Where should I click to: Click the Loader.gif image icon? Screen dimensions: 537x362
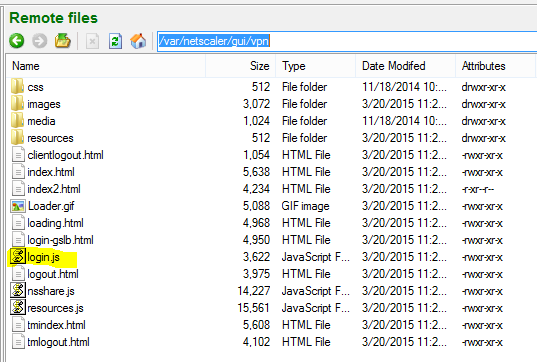18,206
